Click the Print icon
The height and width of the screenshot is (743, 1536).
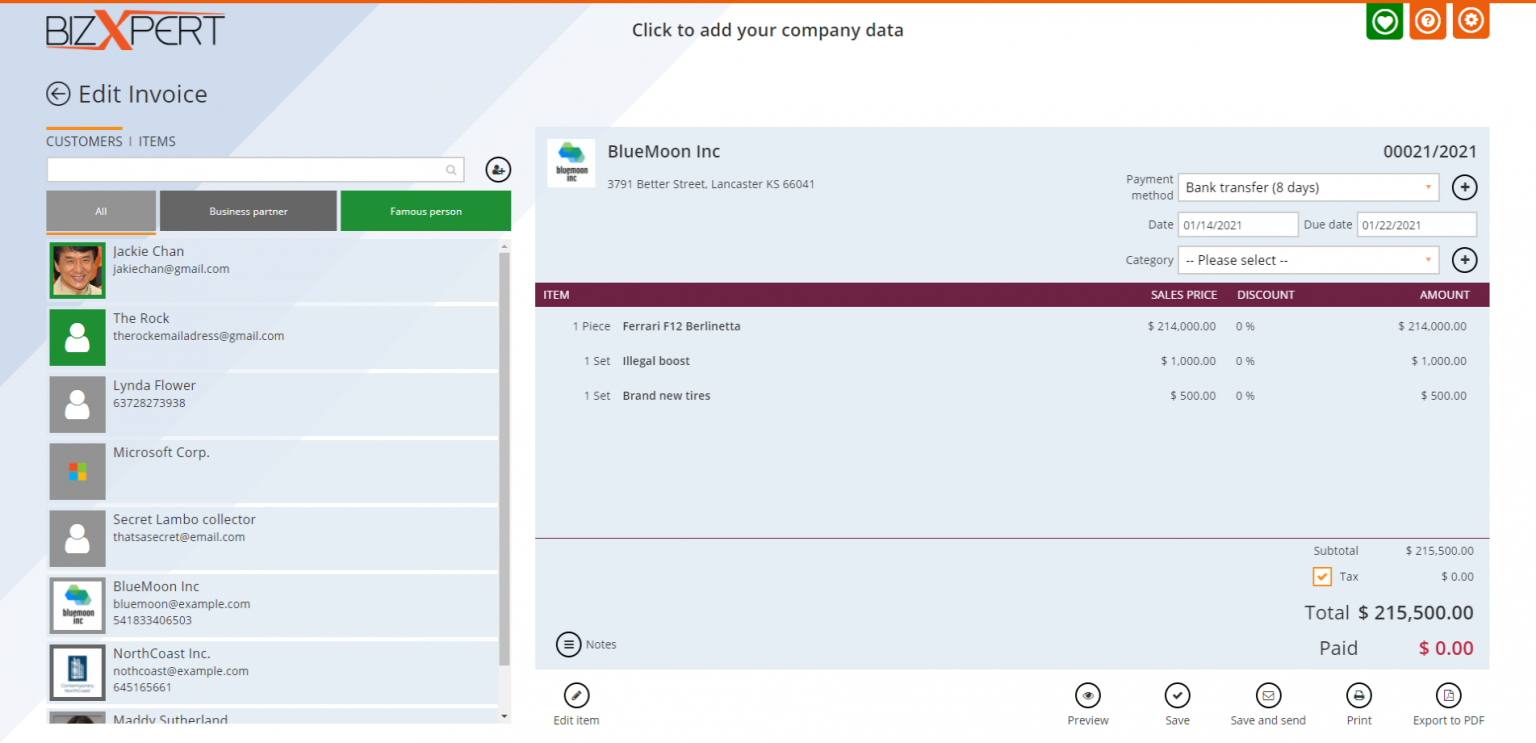point(1358,696)
